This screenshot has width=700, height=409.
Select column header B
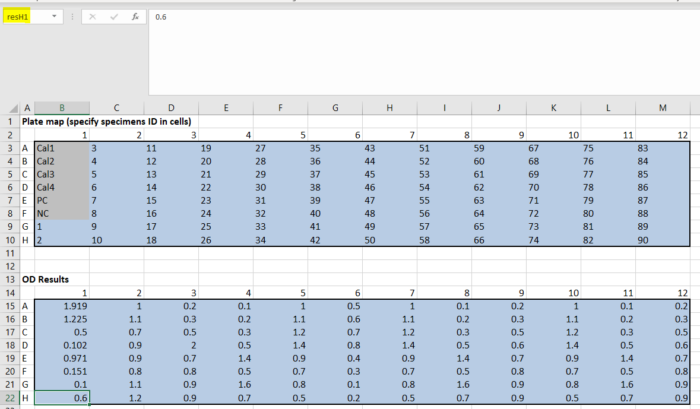pos(62,108)
